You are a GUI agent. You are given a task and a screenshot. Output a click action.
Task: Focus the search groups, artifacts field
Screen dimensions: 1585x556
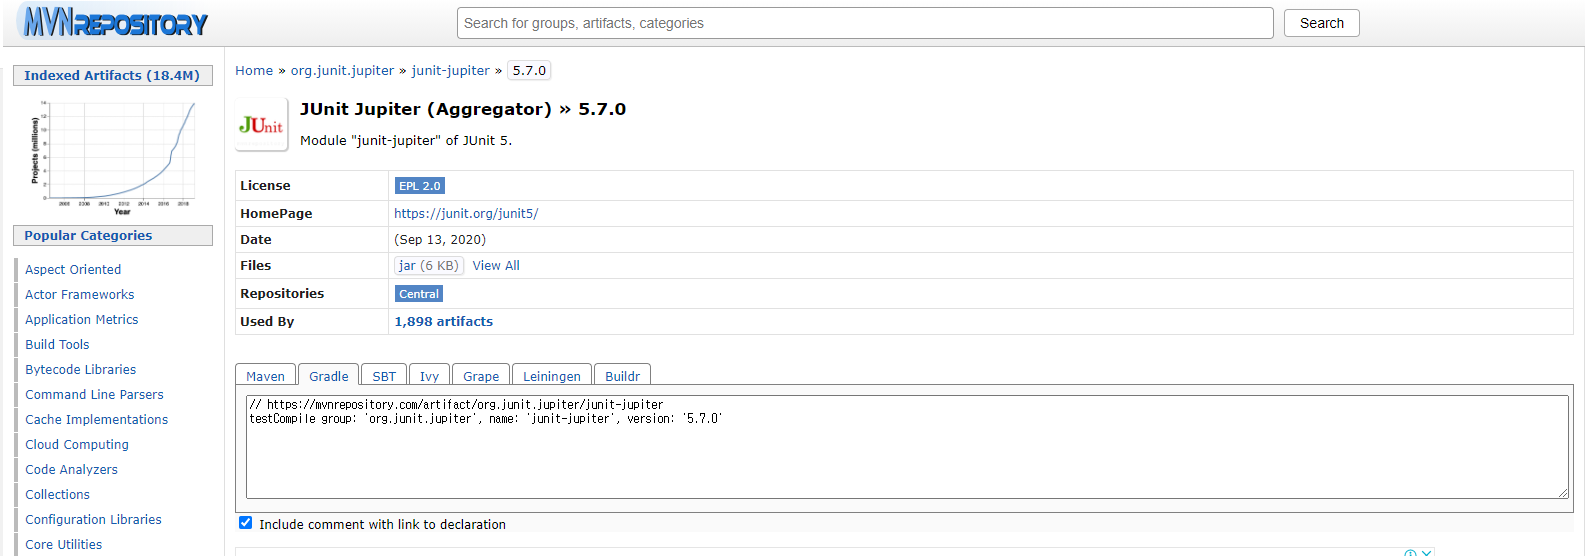click(x=865, y=23)
